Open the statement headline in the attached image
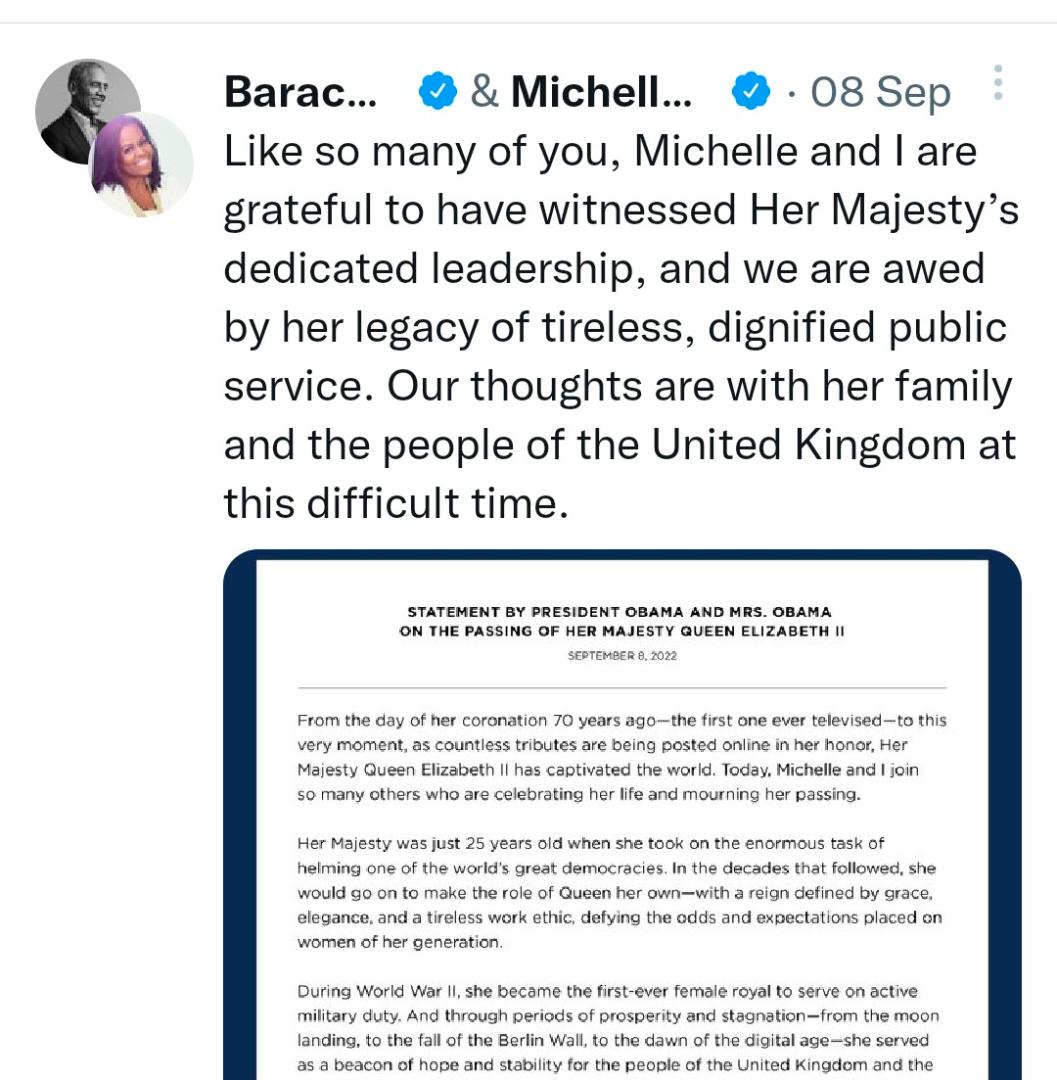Image resolution: width=1057 pixels, height=1080 pixels. point(620,621)
